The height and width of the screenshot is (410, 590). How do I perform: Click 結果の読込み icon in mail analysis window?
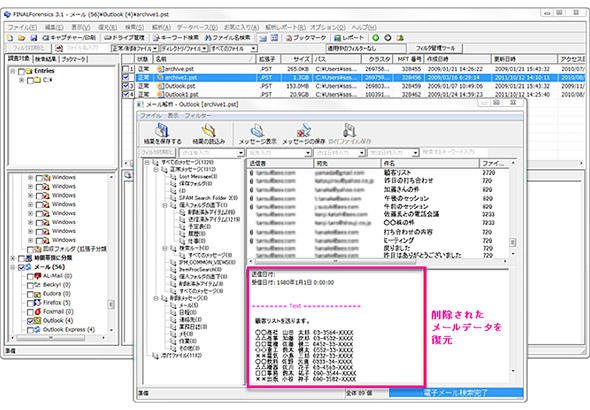[x=208, y=131]
